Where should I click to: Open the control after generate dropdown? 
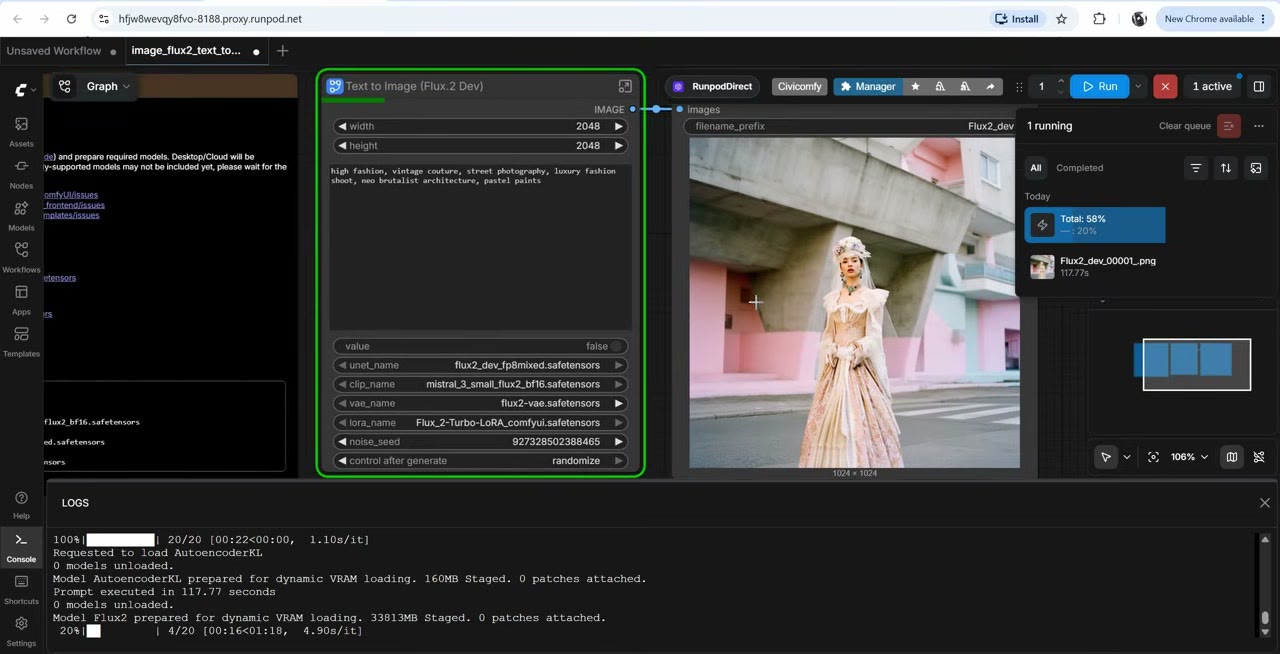pyautogui.click(x=481, y=461)
